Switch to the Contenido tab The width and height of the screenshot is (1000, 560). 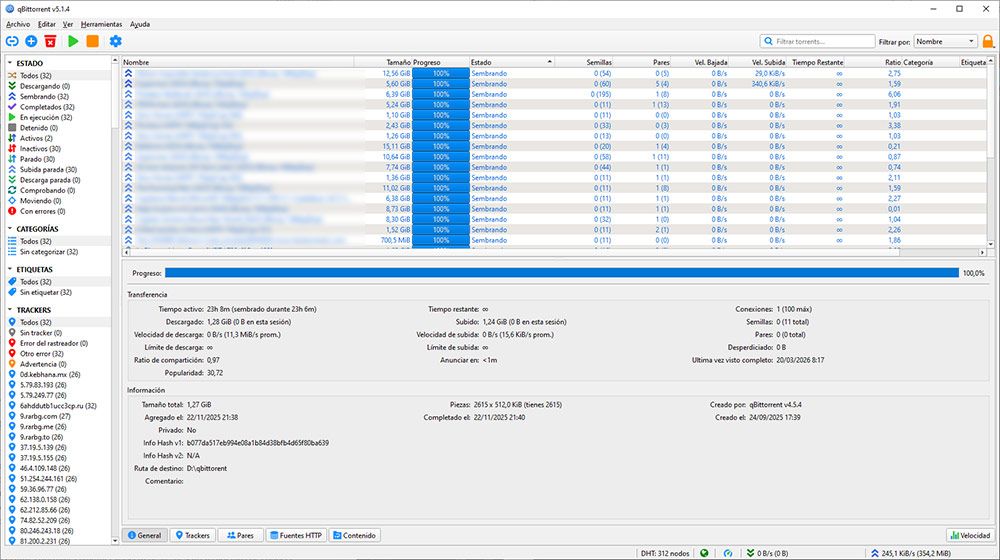(355, 535)
